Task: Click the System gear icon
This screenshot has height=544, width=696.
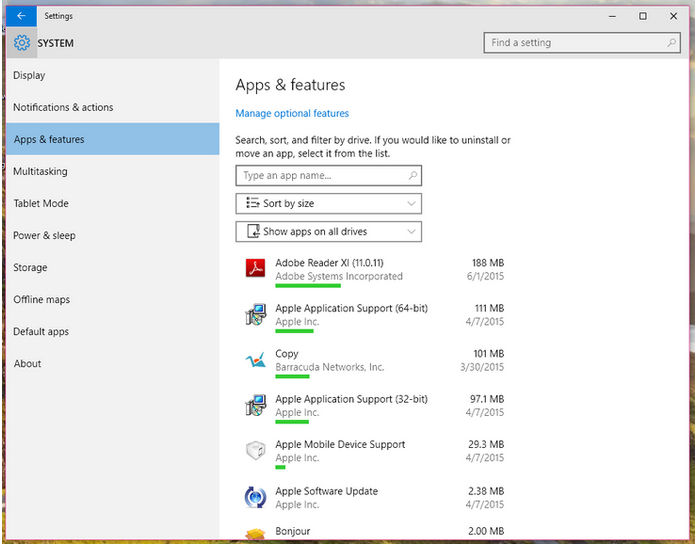Action: point(22,43)
